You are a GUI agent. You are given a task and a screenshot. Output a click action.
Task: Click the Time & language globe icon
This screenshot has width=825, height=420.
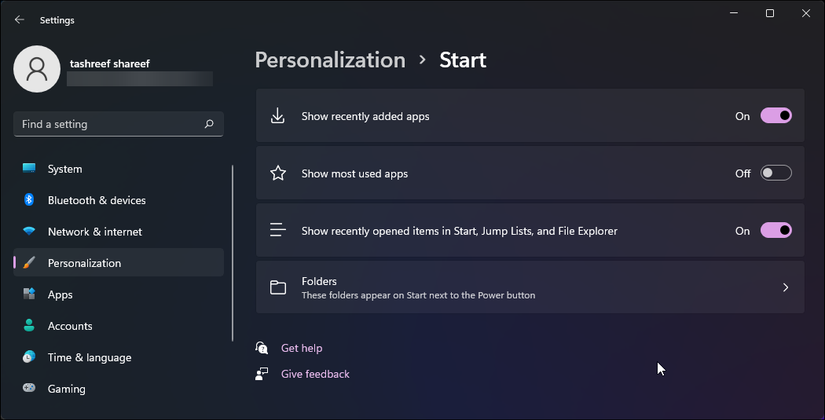29,357
